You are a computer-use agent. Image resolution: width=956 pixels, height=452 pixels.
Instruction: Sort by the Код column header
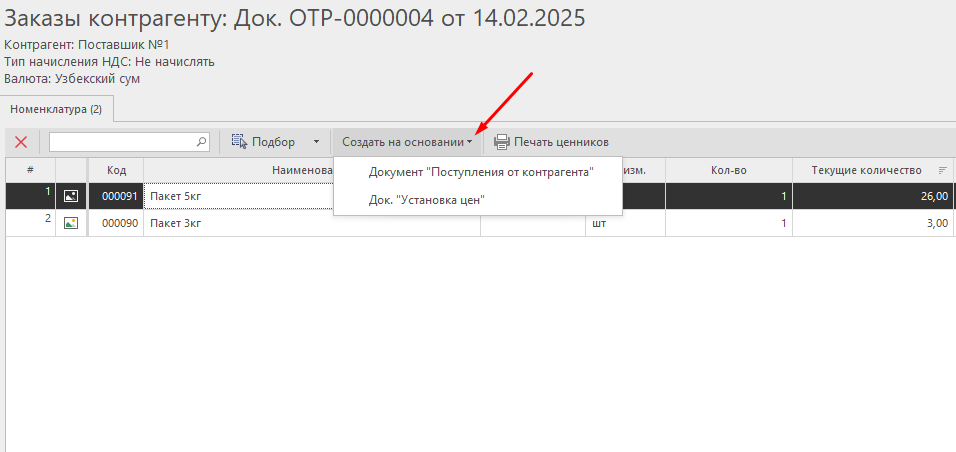(x=116, y=170)
